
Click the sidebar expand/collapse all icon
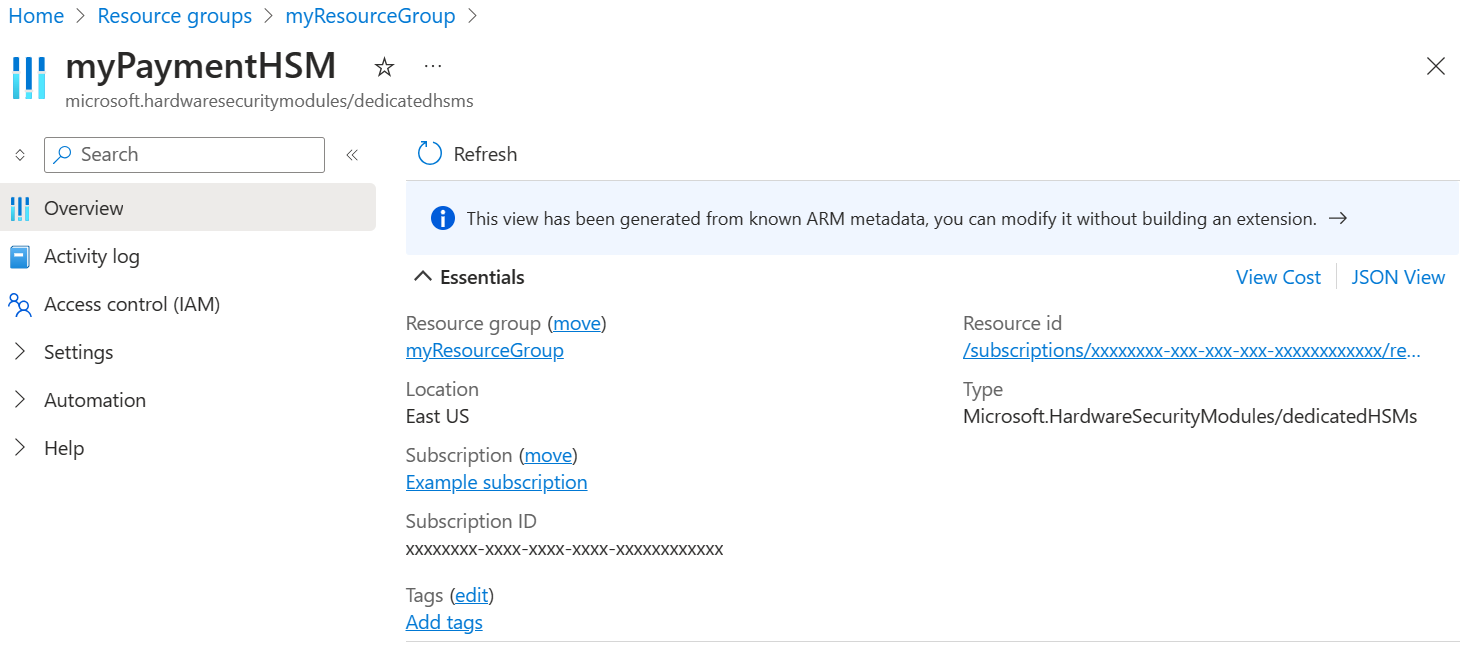20,155
